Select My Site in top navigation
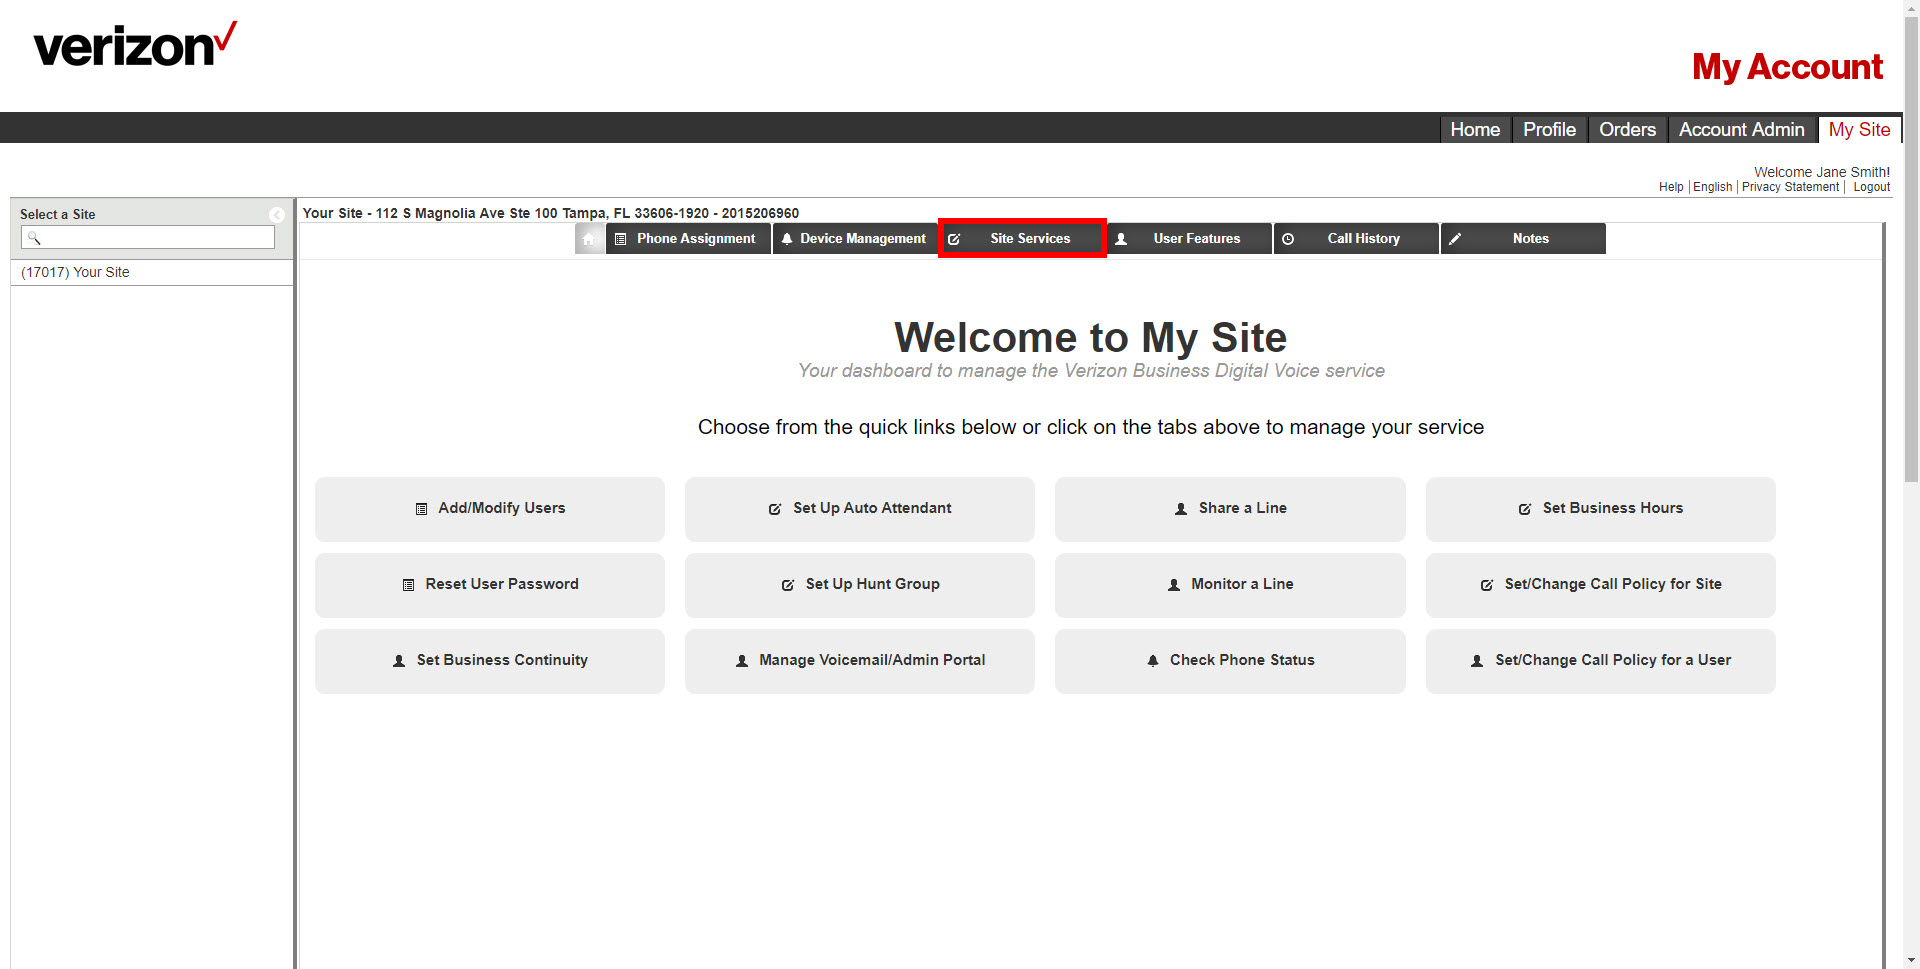Image resolution: width=1920 pixels, height=969 pixels. [1859, 129]
